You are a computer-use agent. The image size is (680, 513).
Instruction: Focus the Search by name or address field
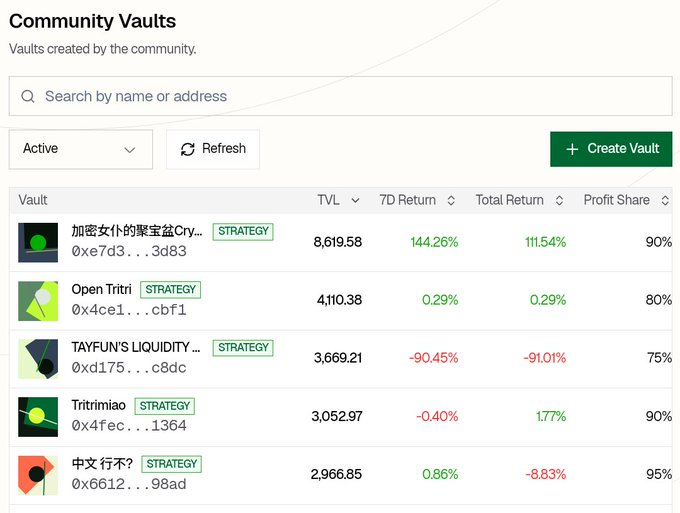click(340, 96)
